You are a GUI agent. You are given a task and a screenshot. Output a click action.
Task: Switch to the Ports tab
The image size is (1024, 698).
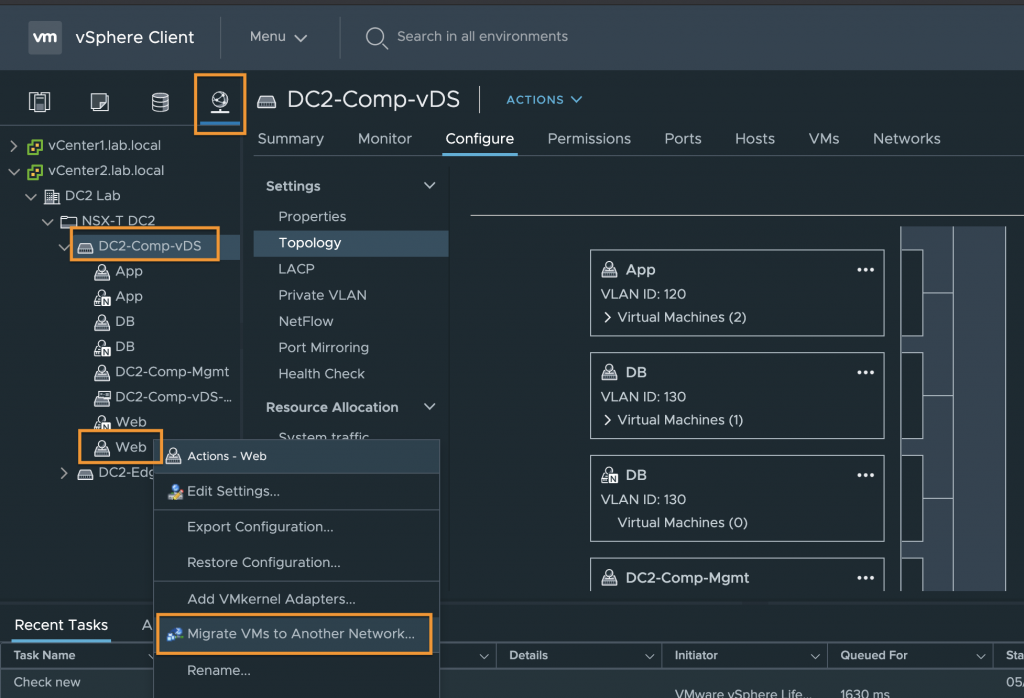pos(682,138)
